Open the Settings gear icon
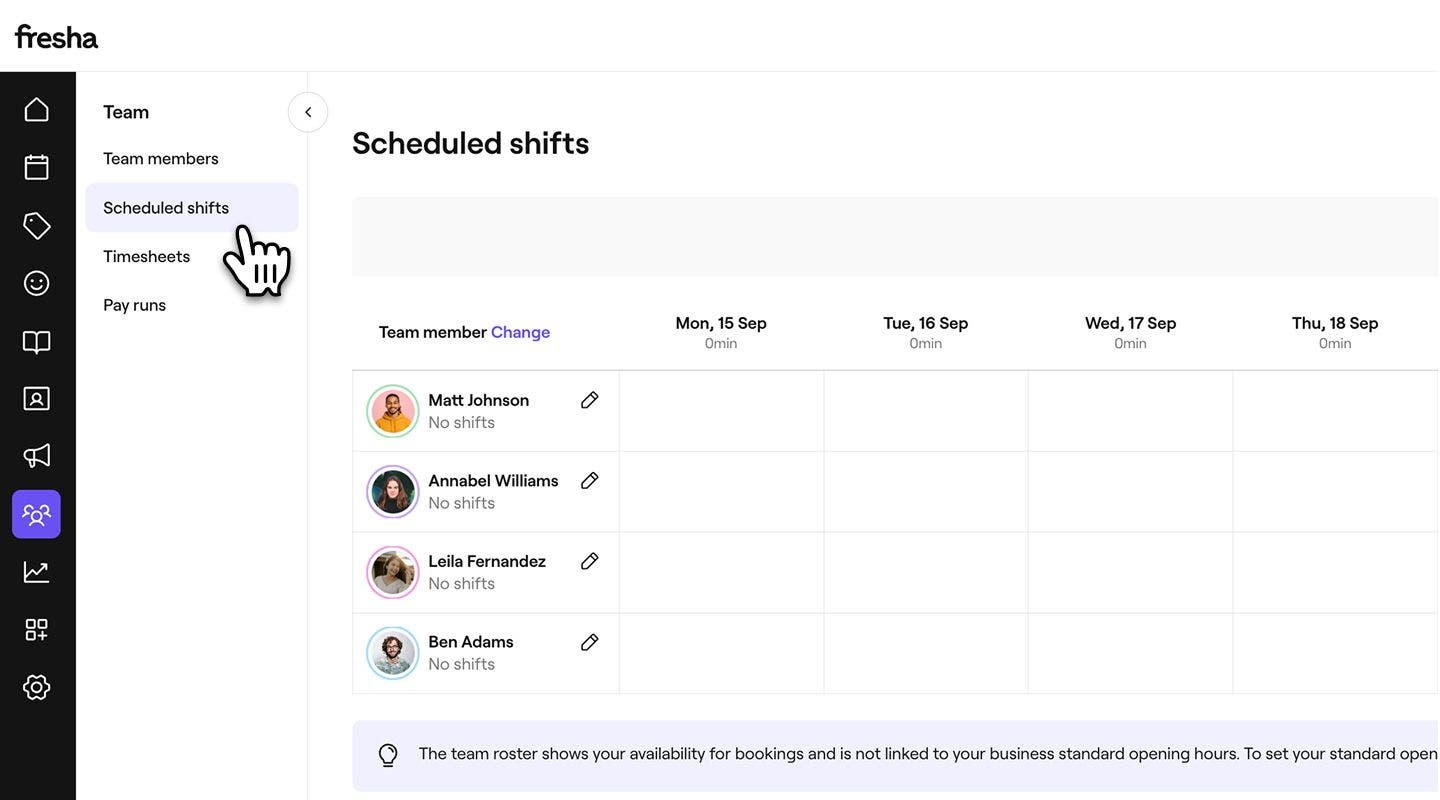1440x800 pixels. click(x=37, y=687)
